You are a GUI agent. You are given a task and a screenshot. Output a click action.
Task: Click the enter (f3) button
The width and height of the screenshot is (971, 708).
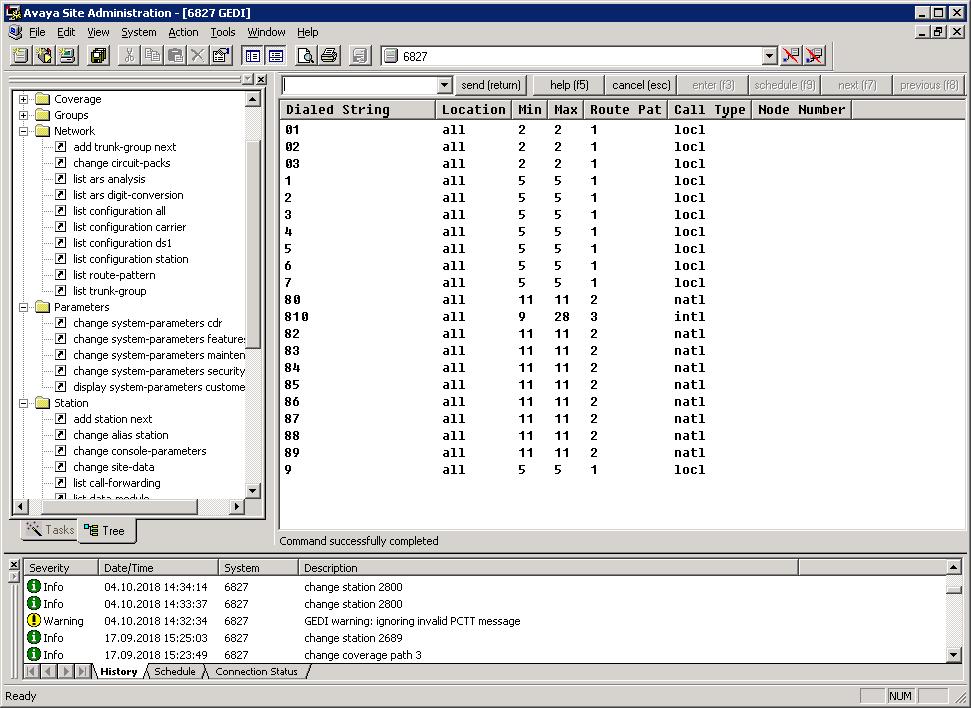(x=713, y=85)
